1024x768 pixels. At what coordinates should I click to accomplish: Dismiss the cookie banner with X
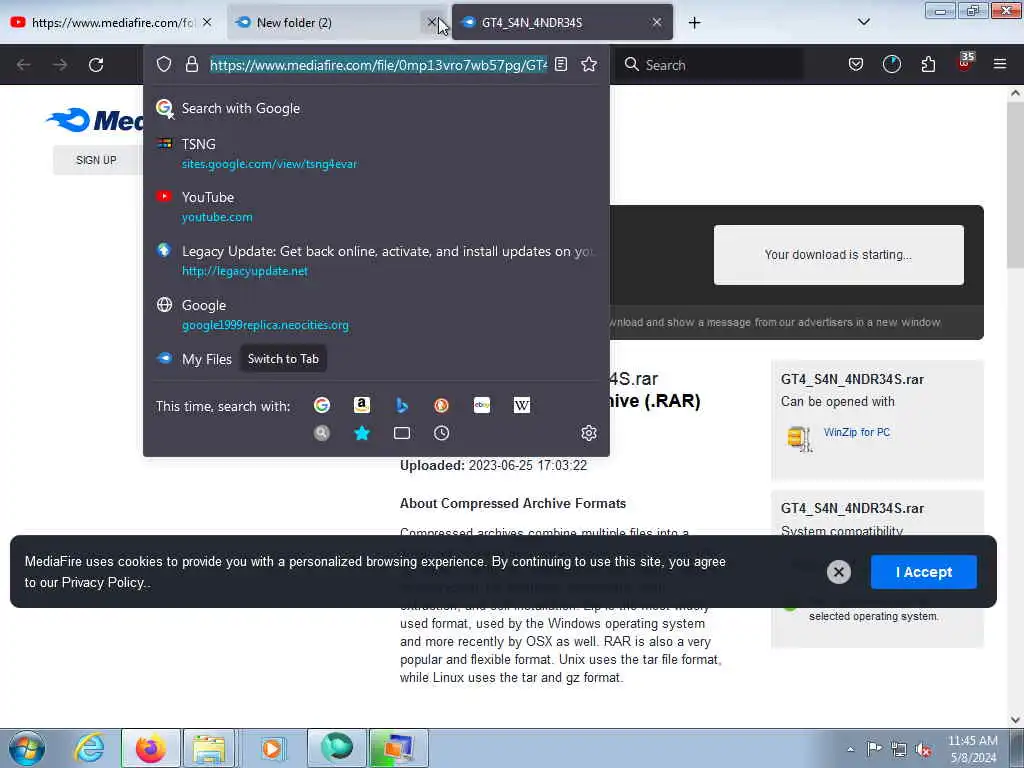coord(839,572)
